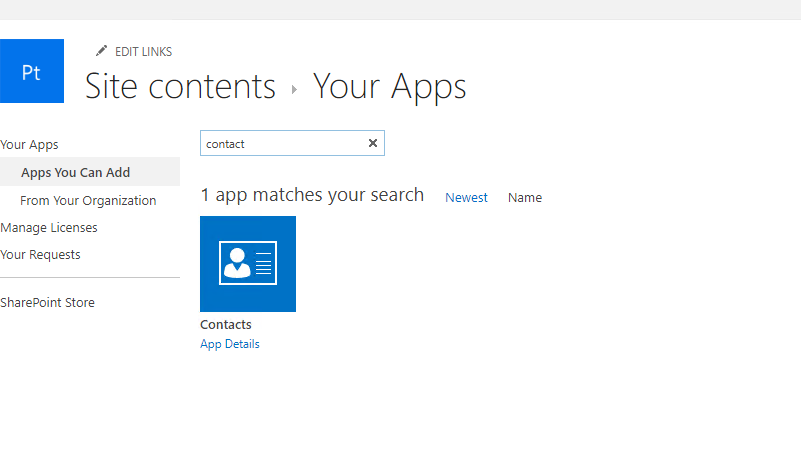The height and width of the screenshot is (466, 801).
Task: Click the Contacts app name
Action: (226, 324)
